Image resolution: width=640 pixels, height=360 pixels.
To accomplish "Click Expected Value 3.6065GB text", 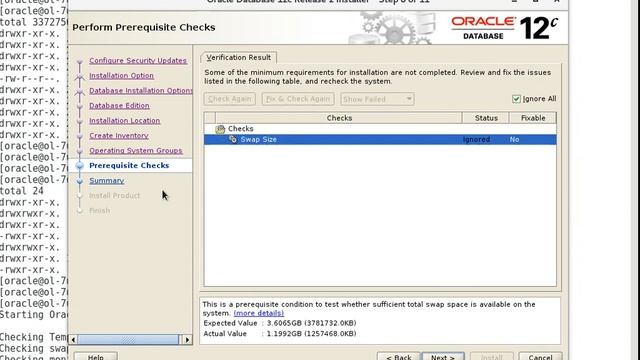I will click(x=280, y=323).
